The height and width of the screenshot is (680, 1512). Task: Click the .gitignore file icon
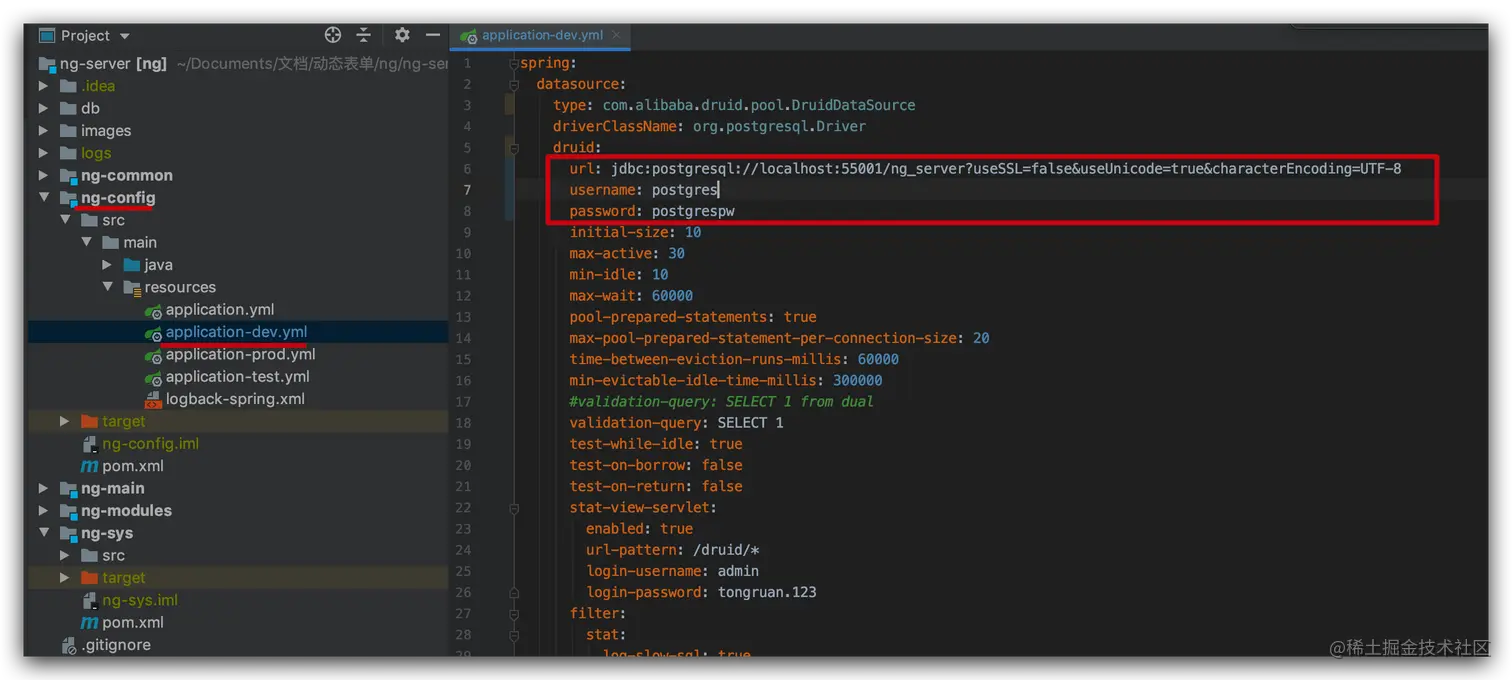[68, 646]
